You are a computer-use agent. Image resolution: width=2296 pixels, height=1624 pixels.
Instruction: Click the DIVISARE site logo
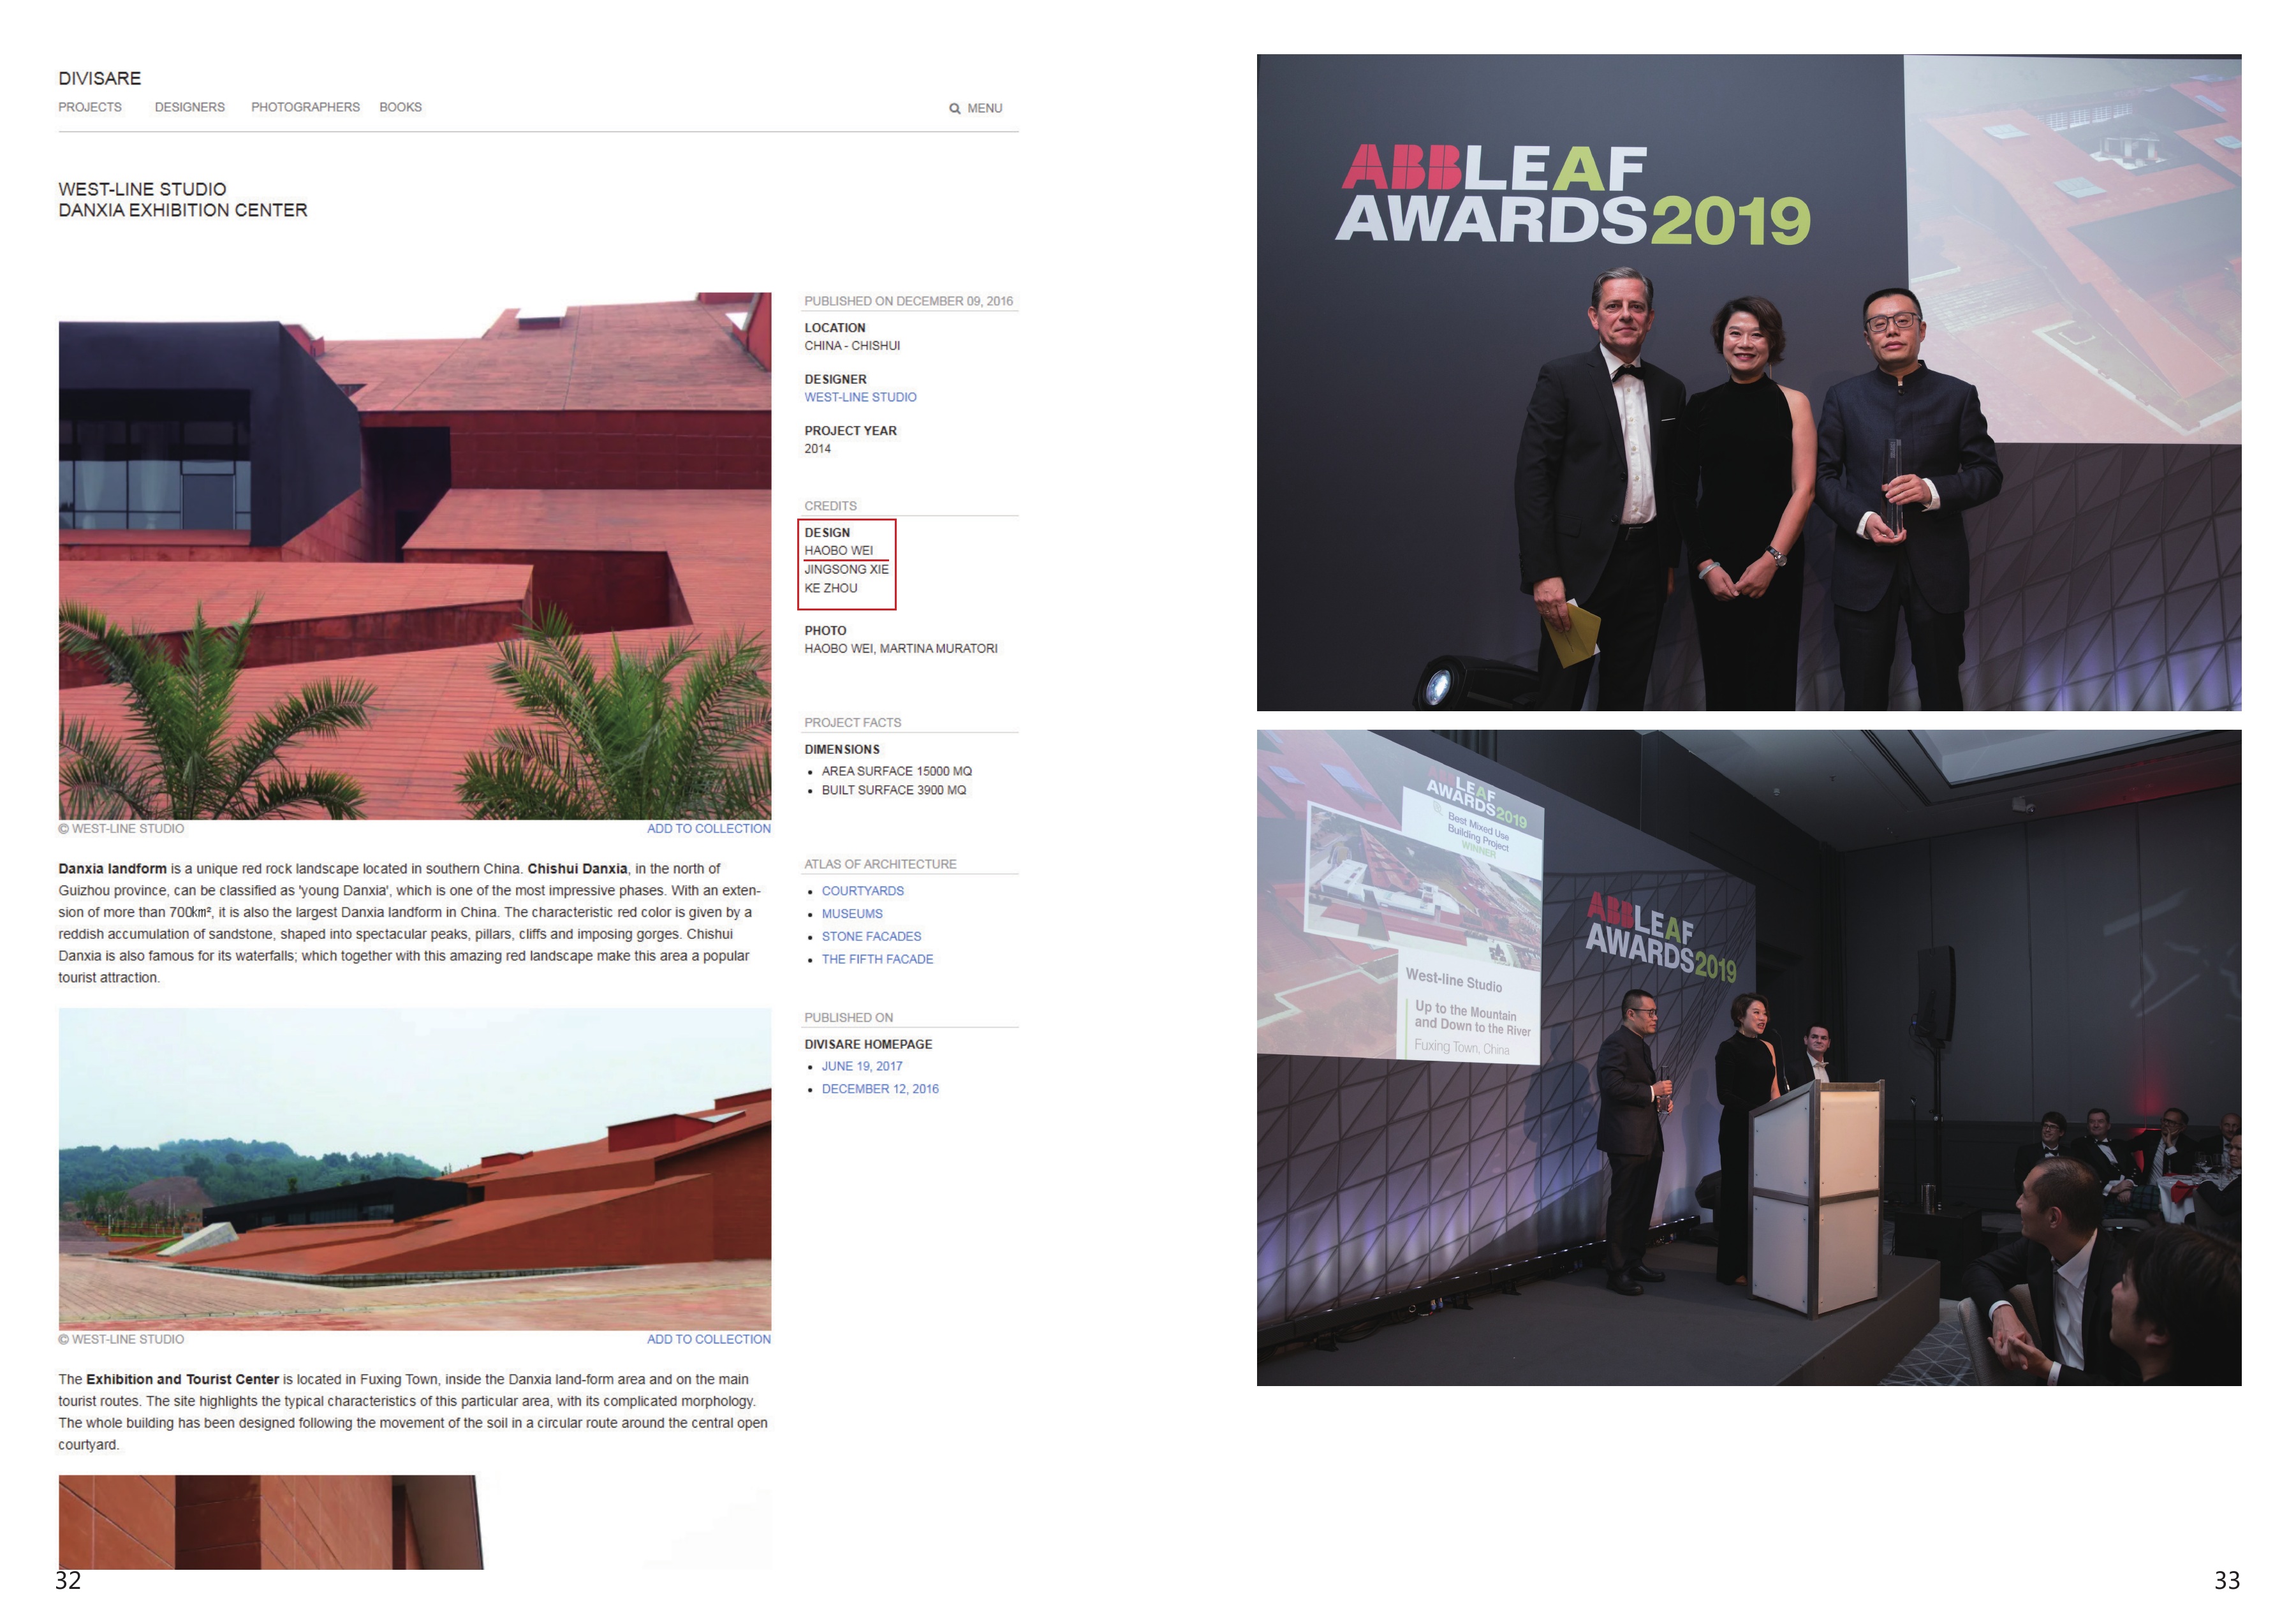[x=99, y=78]
